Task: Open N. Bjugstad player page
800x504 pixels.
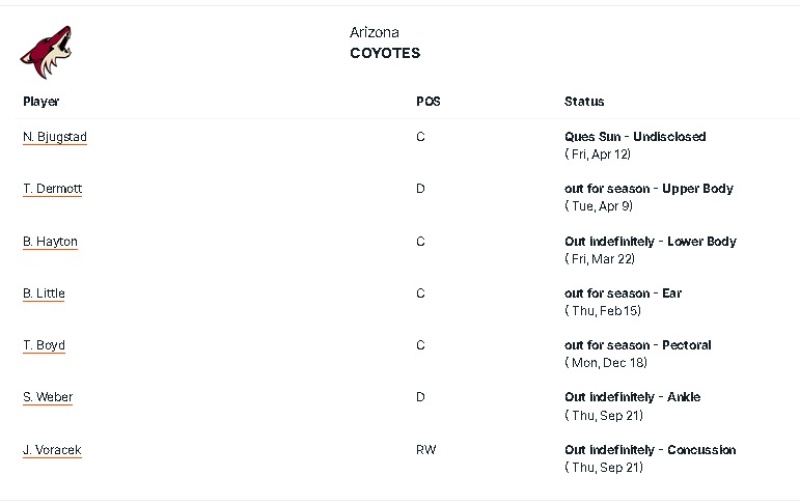Action: (55, 137)
